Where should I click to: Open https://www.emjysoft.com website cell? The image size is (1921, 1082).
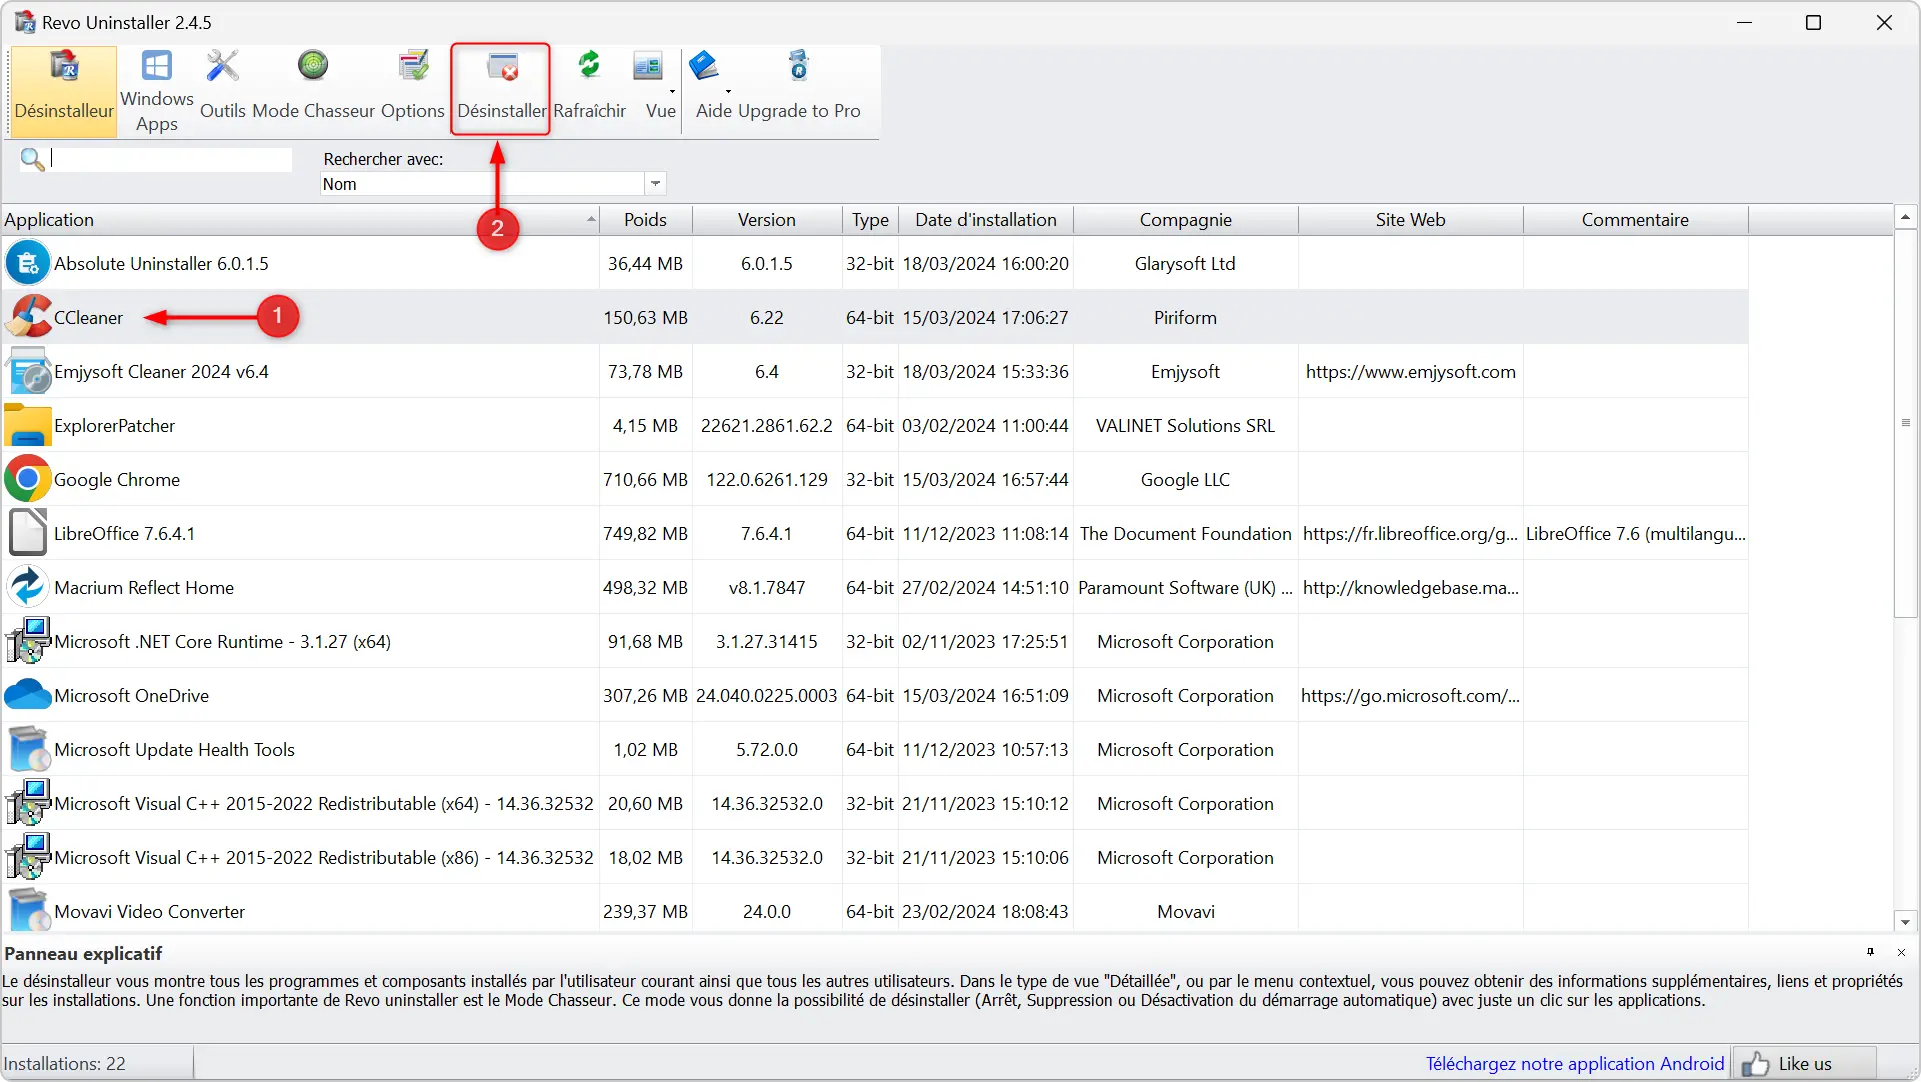[x=1410, y=372]
